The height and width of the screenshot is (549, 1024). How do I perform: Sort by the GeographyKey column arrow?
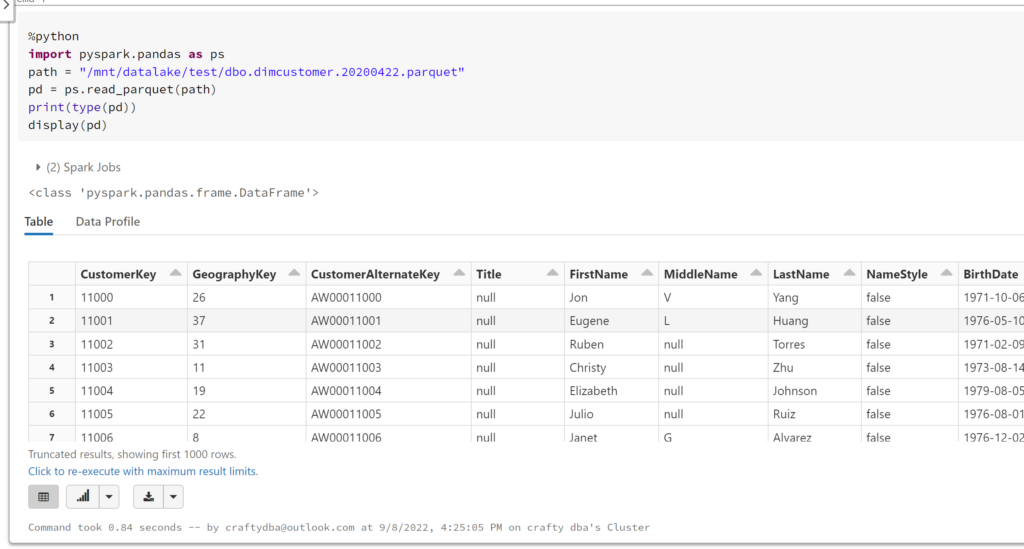tap(294, 273)
